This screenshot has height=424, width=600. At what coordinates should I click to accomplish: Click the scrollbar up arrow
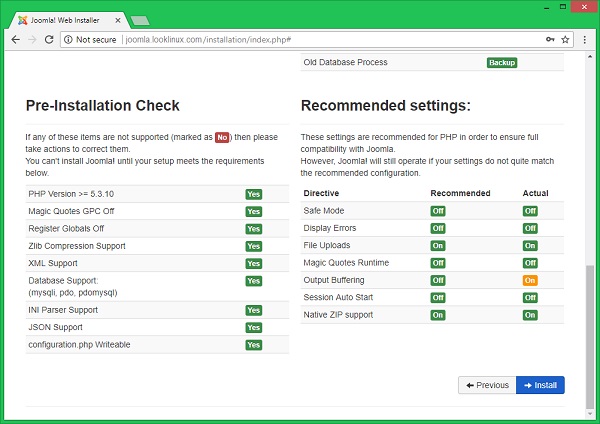[590, 57]
